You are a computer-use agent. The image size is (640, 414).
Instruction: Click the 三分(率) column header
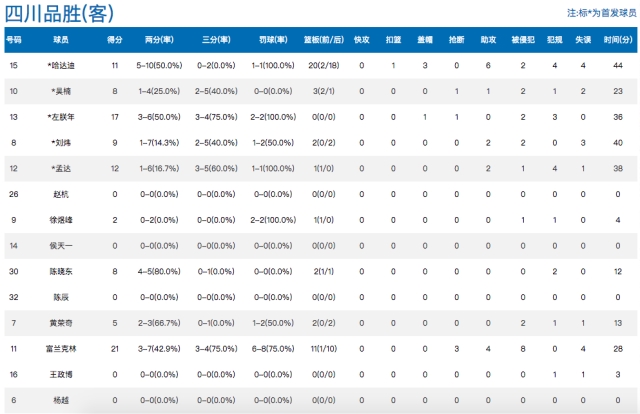pos(216,40)
